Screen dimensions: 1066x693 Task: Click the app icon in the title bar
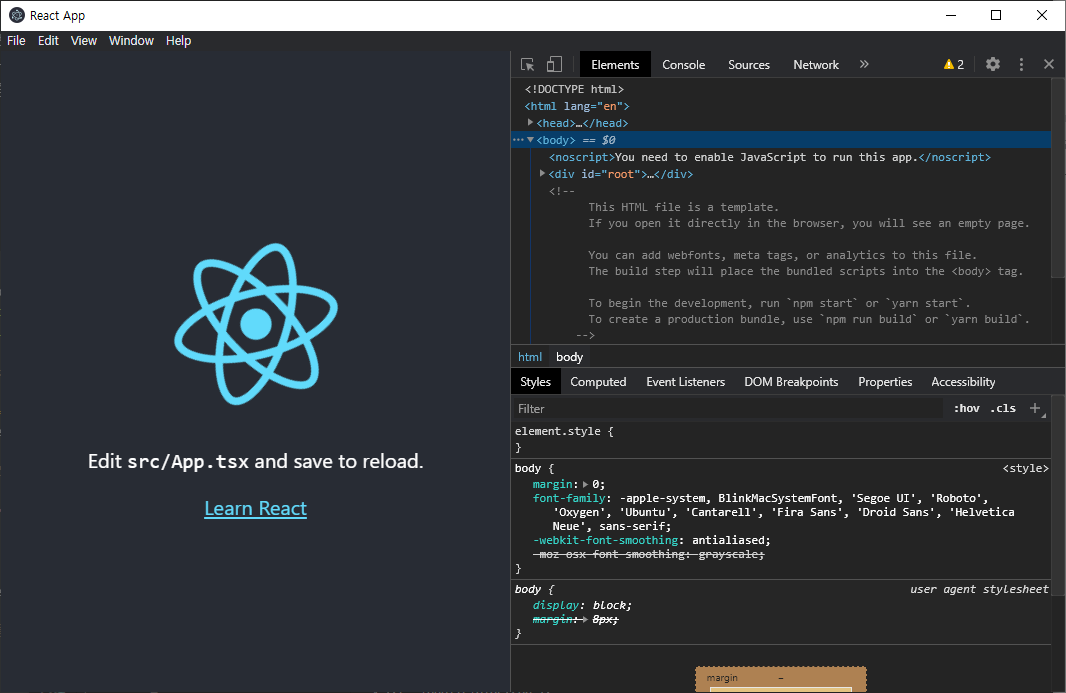tap(16, 15)
